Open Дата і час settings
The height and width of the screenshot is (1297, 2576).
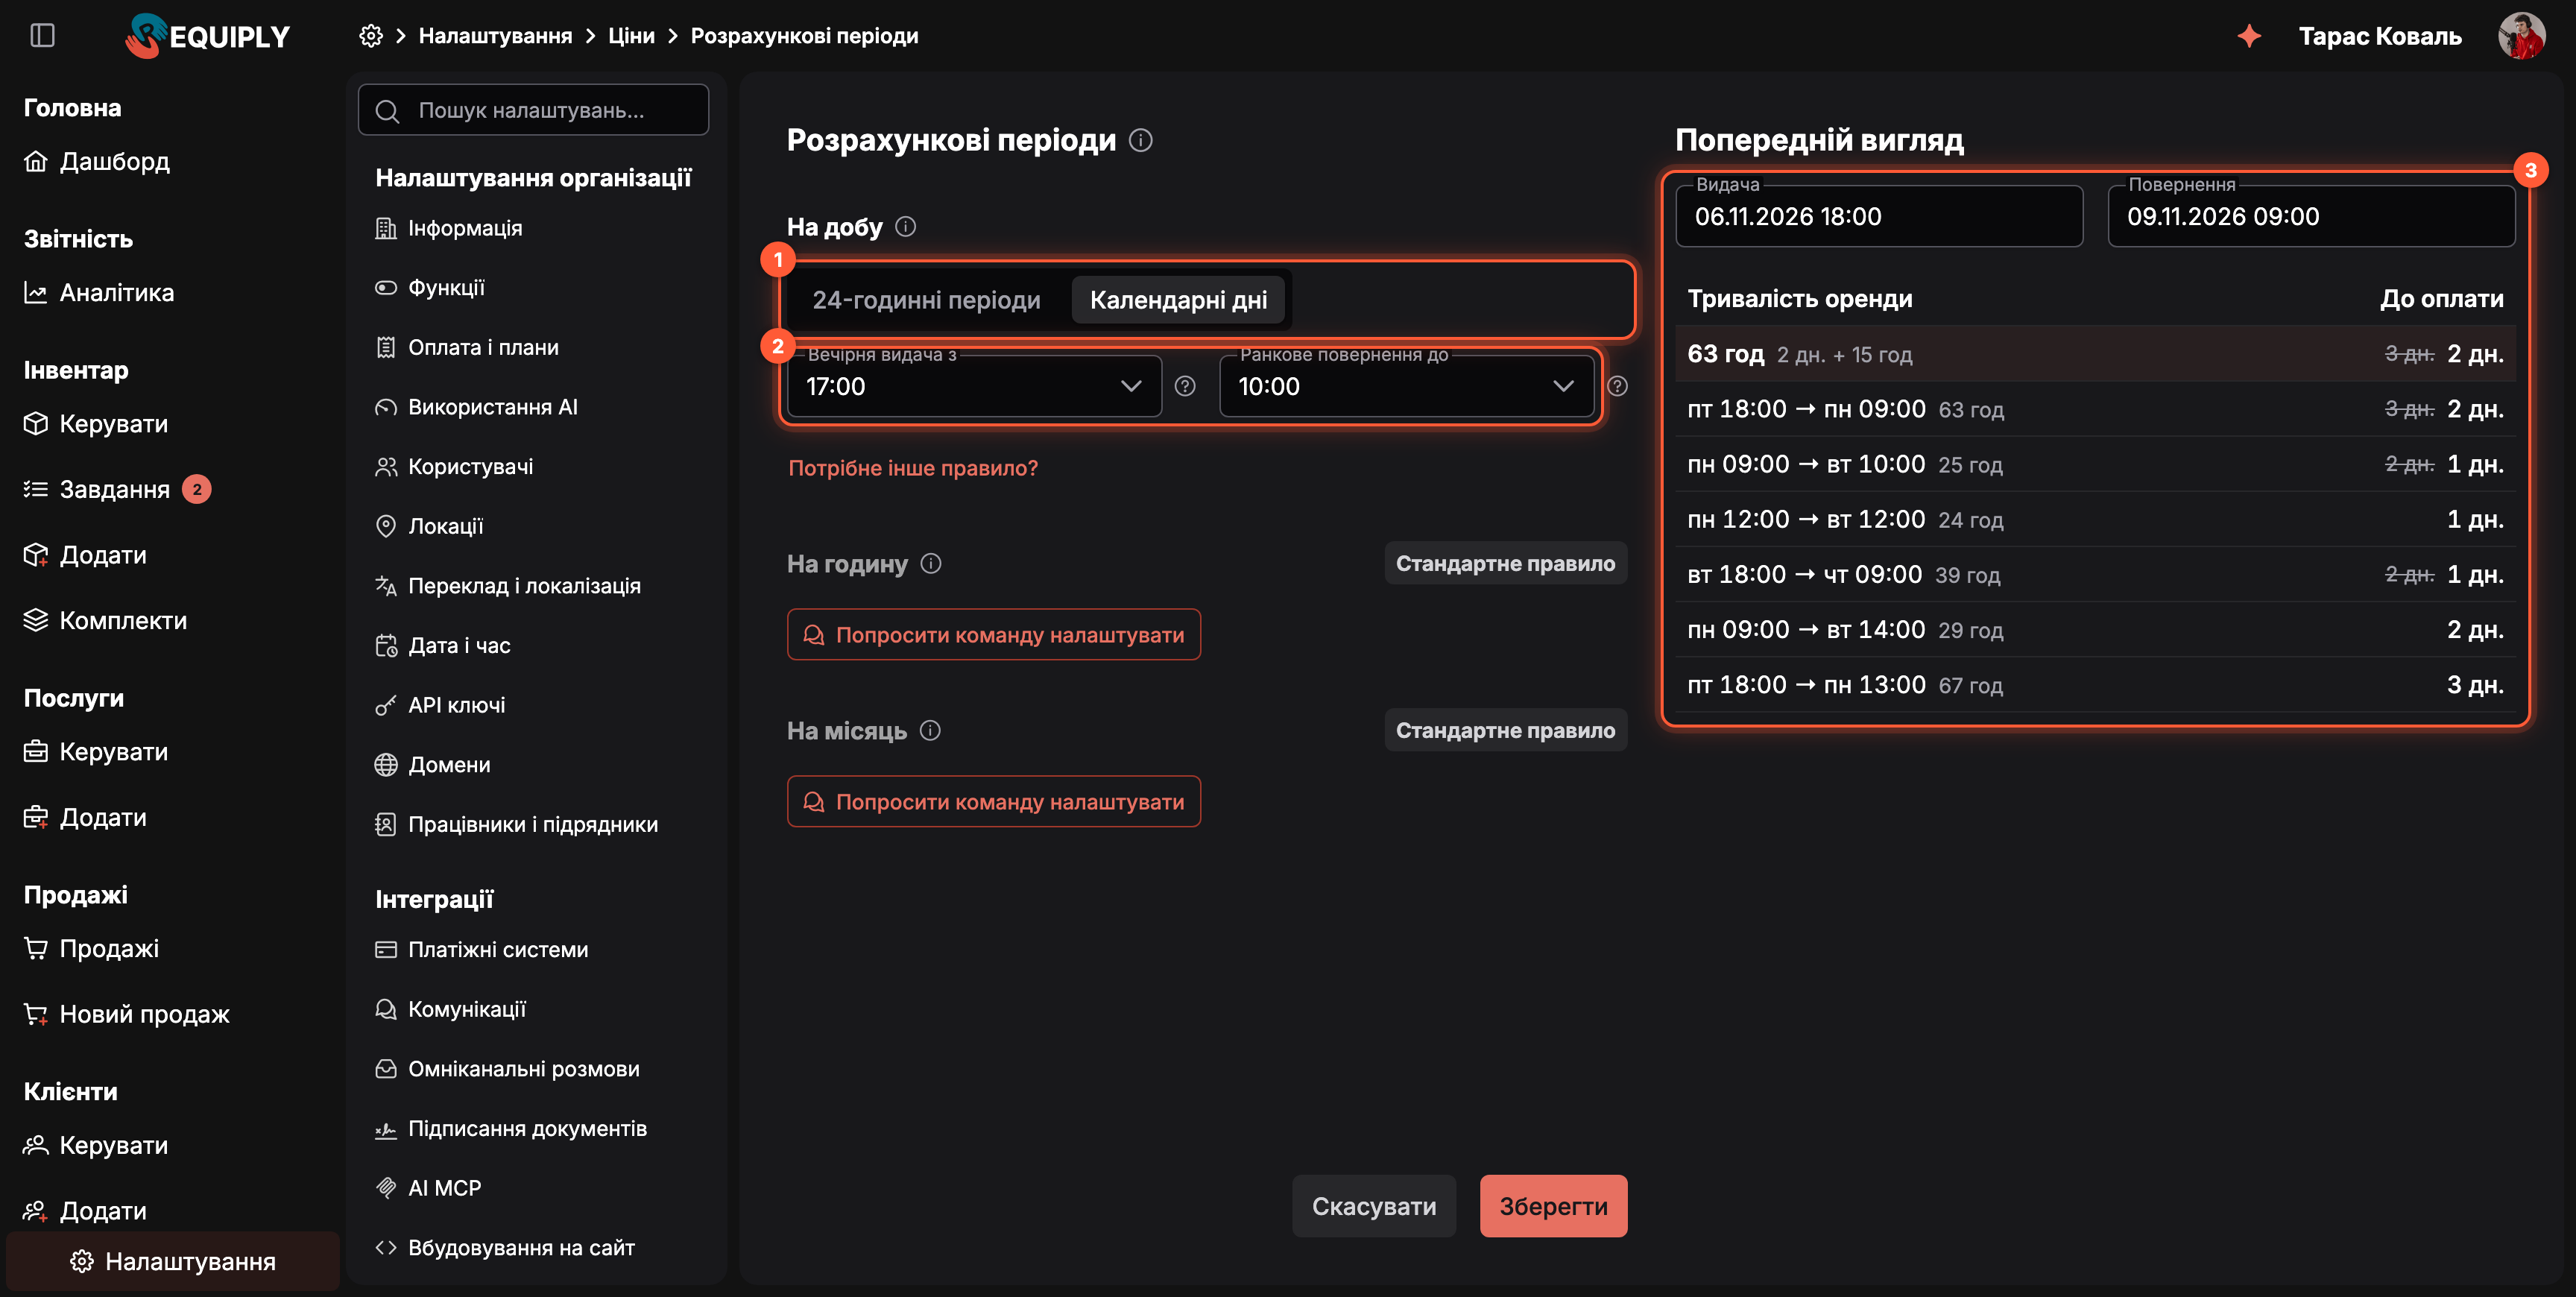click(x=443, y=645)
